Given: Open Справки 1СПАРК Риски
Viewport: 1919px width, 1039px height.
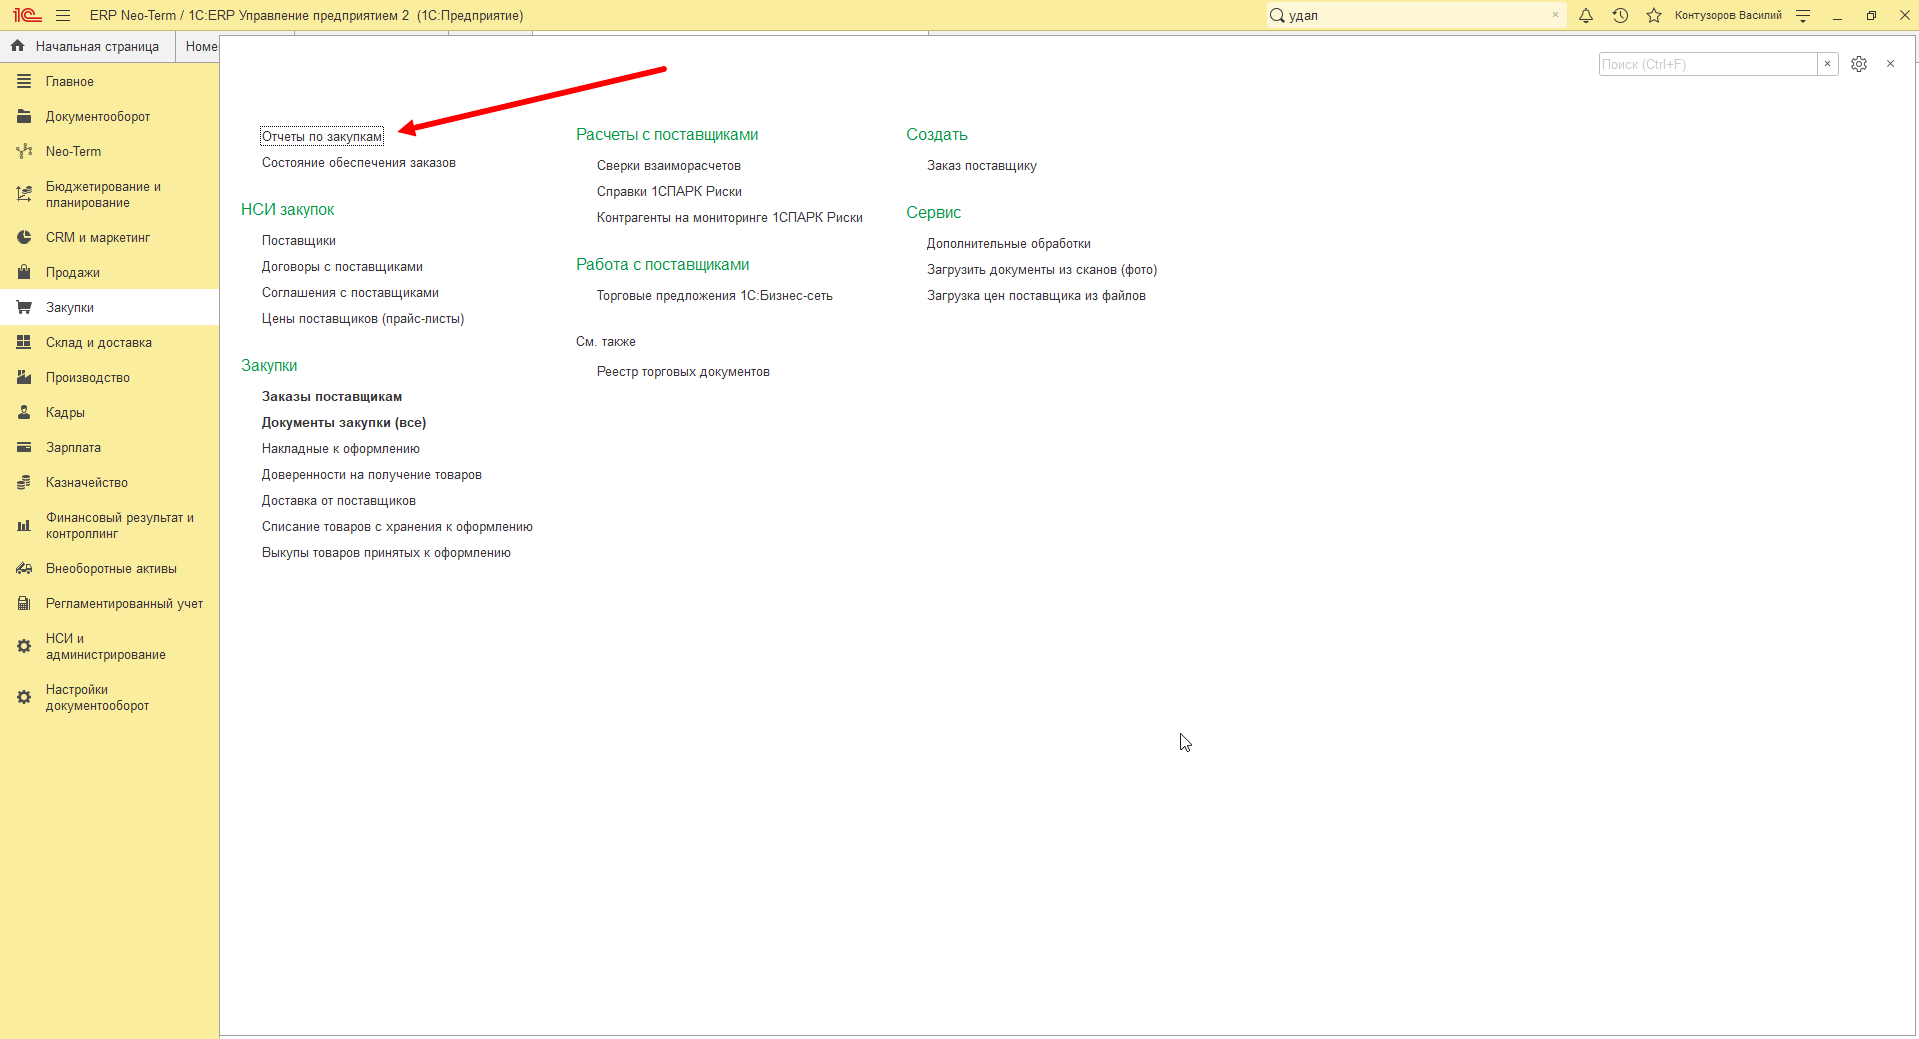Looking at the screenshot, I should coord(669,191).
